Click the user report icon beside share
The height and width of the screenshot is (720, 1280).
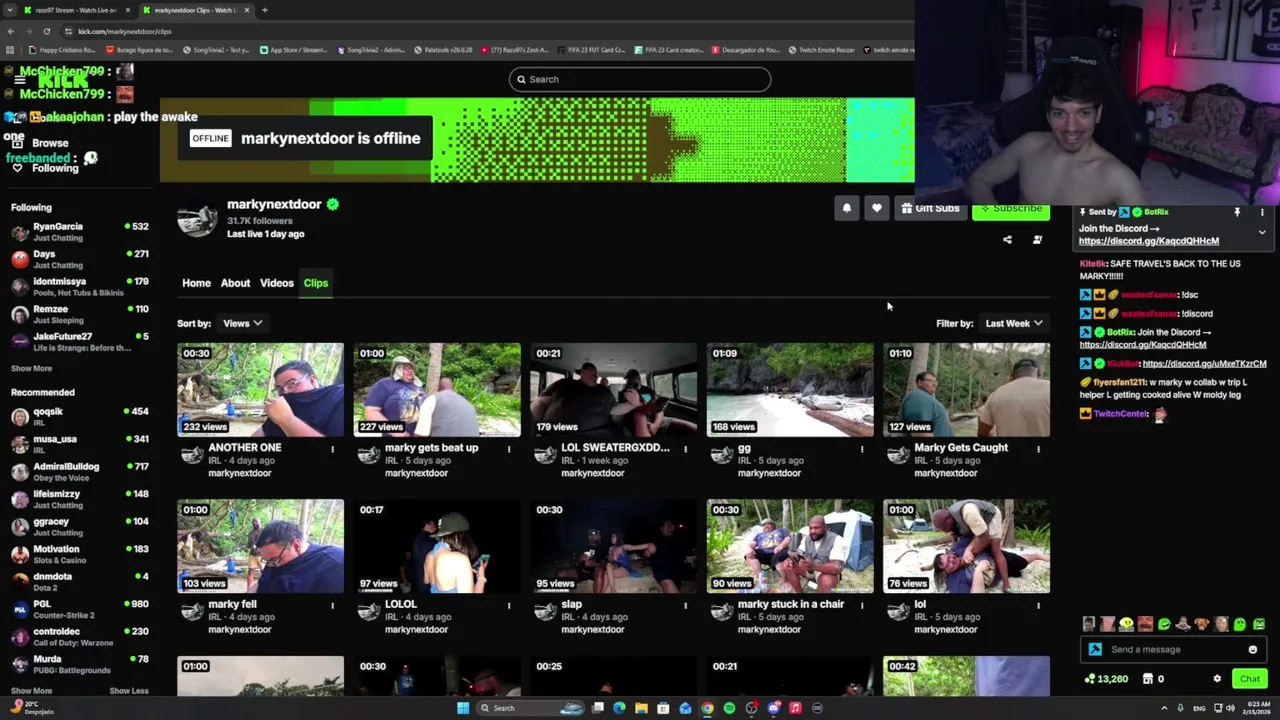1037,240
